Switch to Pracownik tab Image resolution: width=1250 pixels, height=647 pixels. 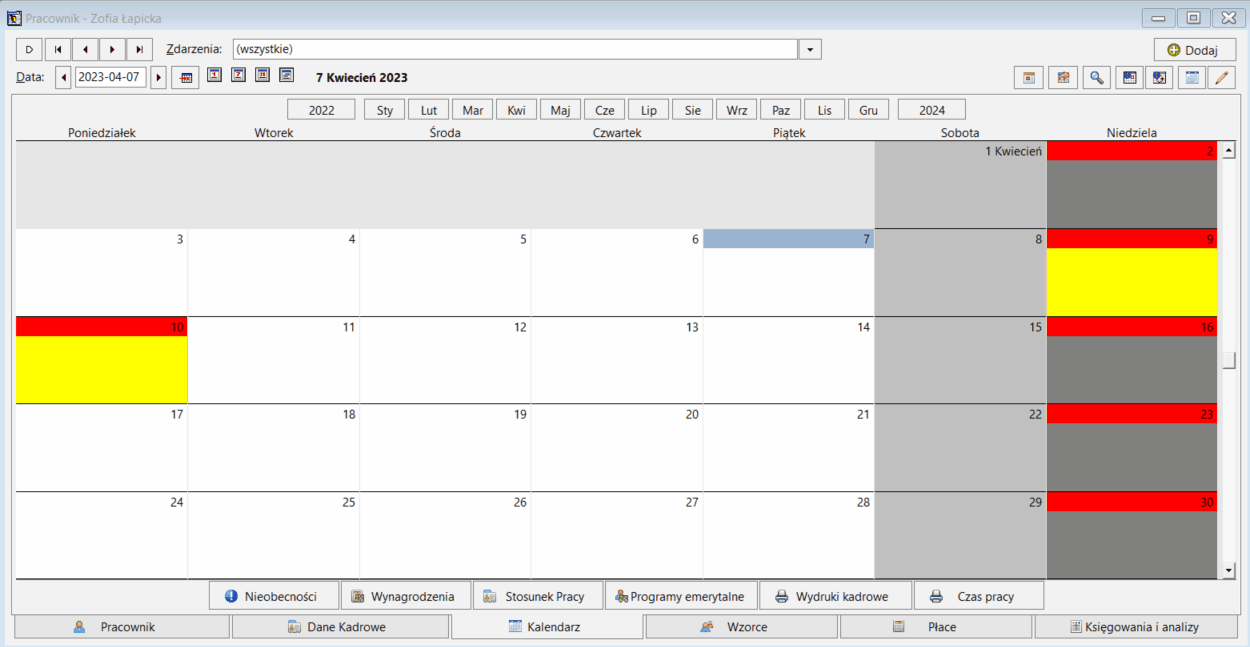tap(122, 627)
